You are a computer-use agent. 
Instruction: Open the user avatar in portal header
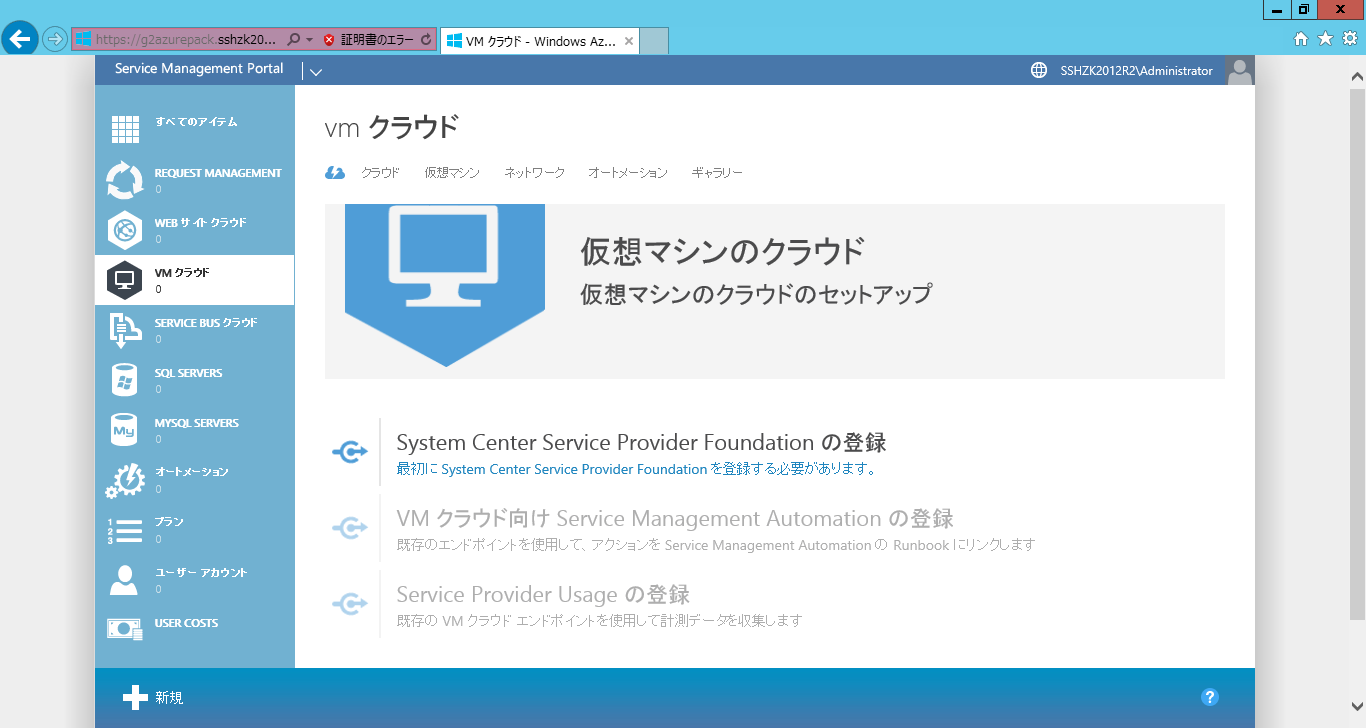click(x=1240, y=71)
